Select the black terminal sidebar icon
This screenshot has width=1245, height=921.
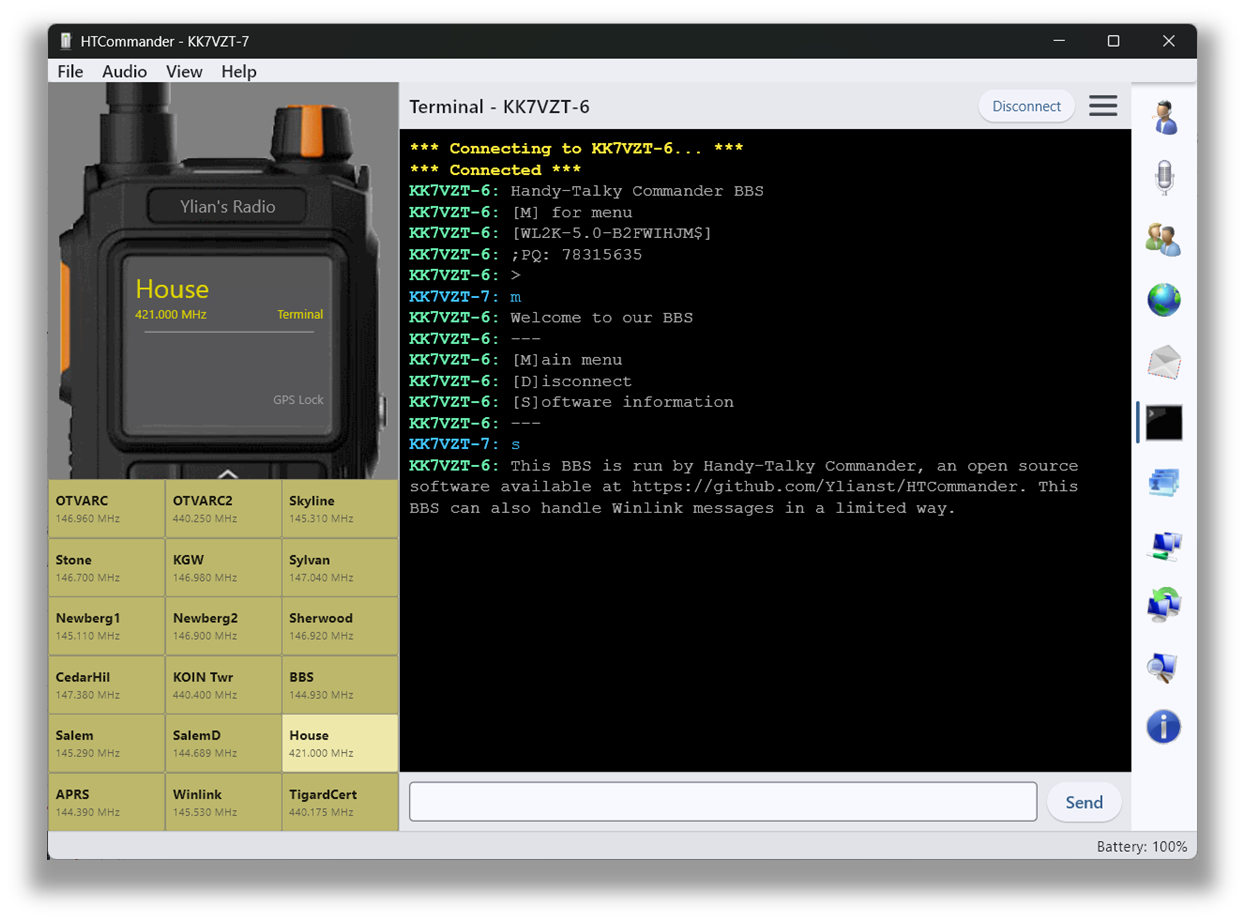coord(1164,423)
